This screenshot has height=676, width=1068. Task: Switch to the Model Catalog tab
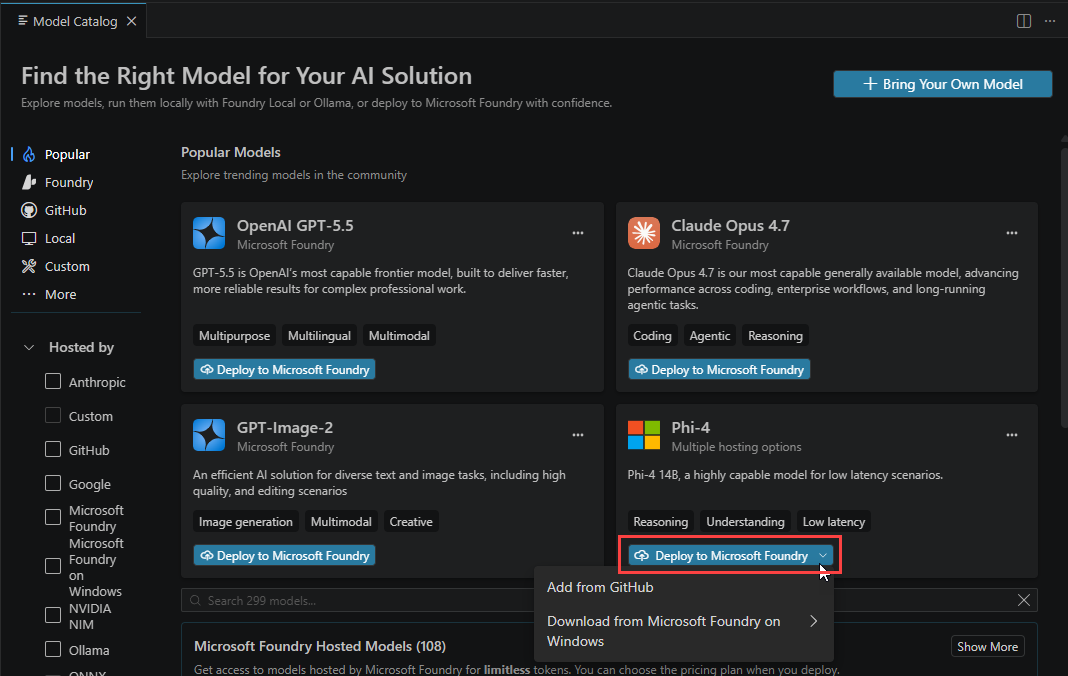click(x=75, y=21)
